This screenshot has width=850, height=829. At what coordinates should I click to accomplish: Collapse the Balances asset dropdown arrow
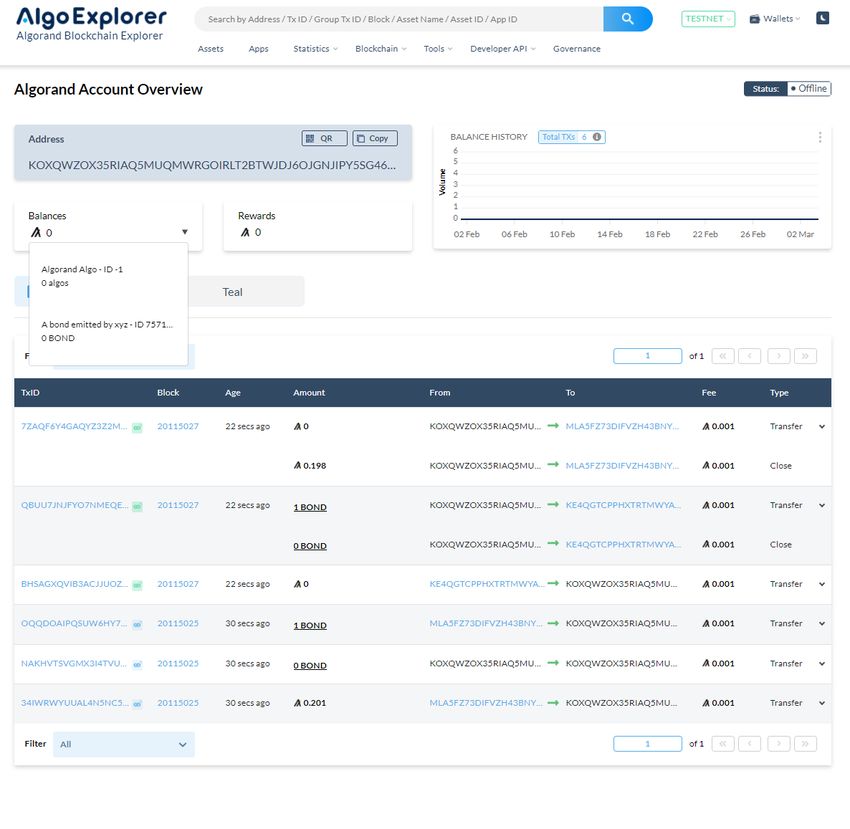[185, 233]
